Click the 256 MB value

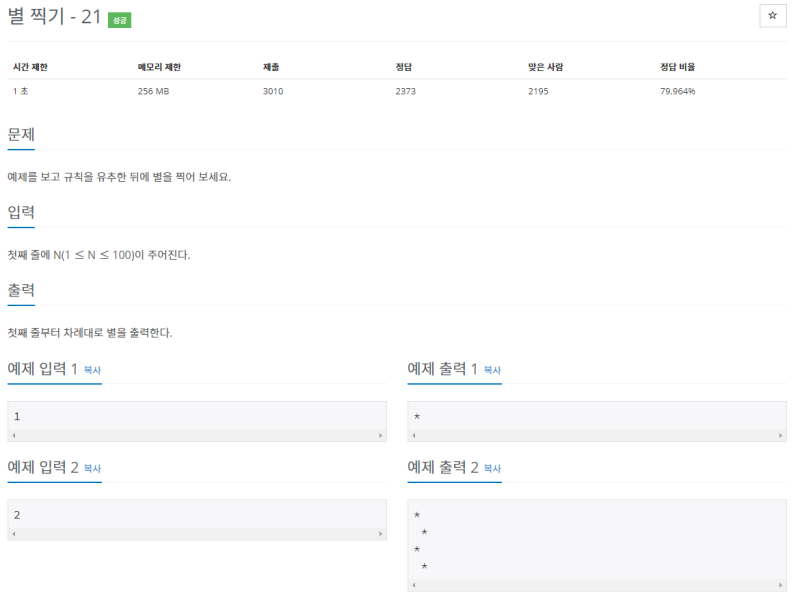tap(154, 91)
